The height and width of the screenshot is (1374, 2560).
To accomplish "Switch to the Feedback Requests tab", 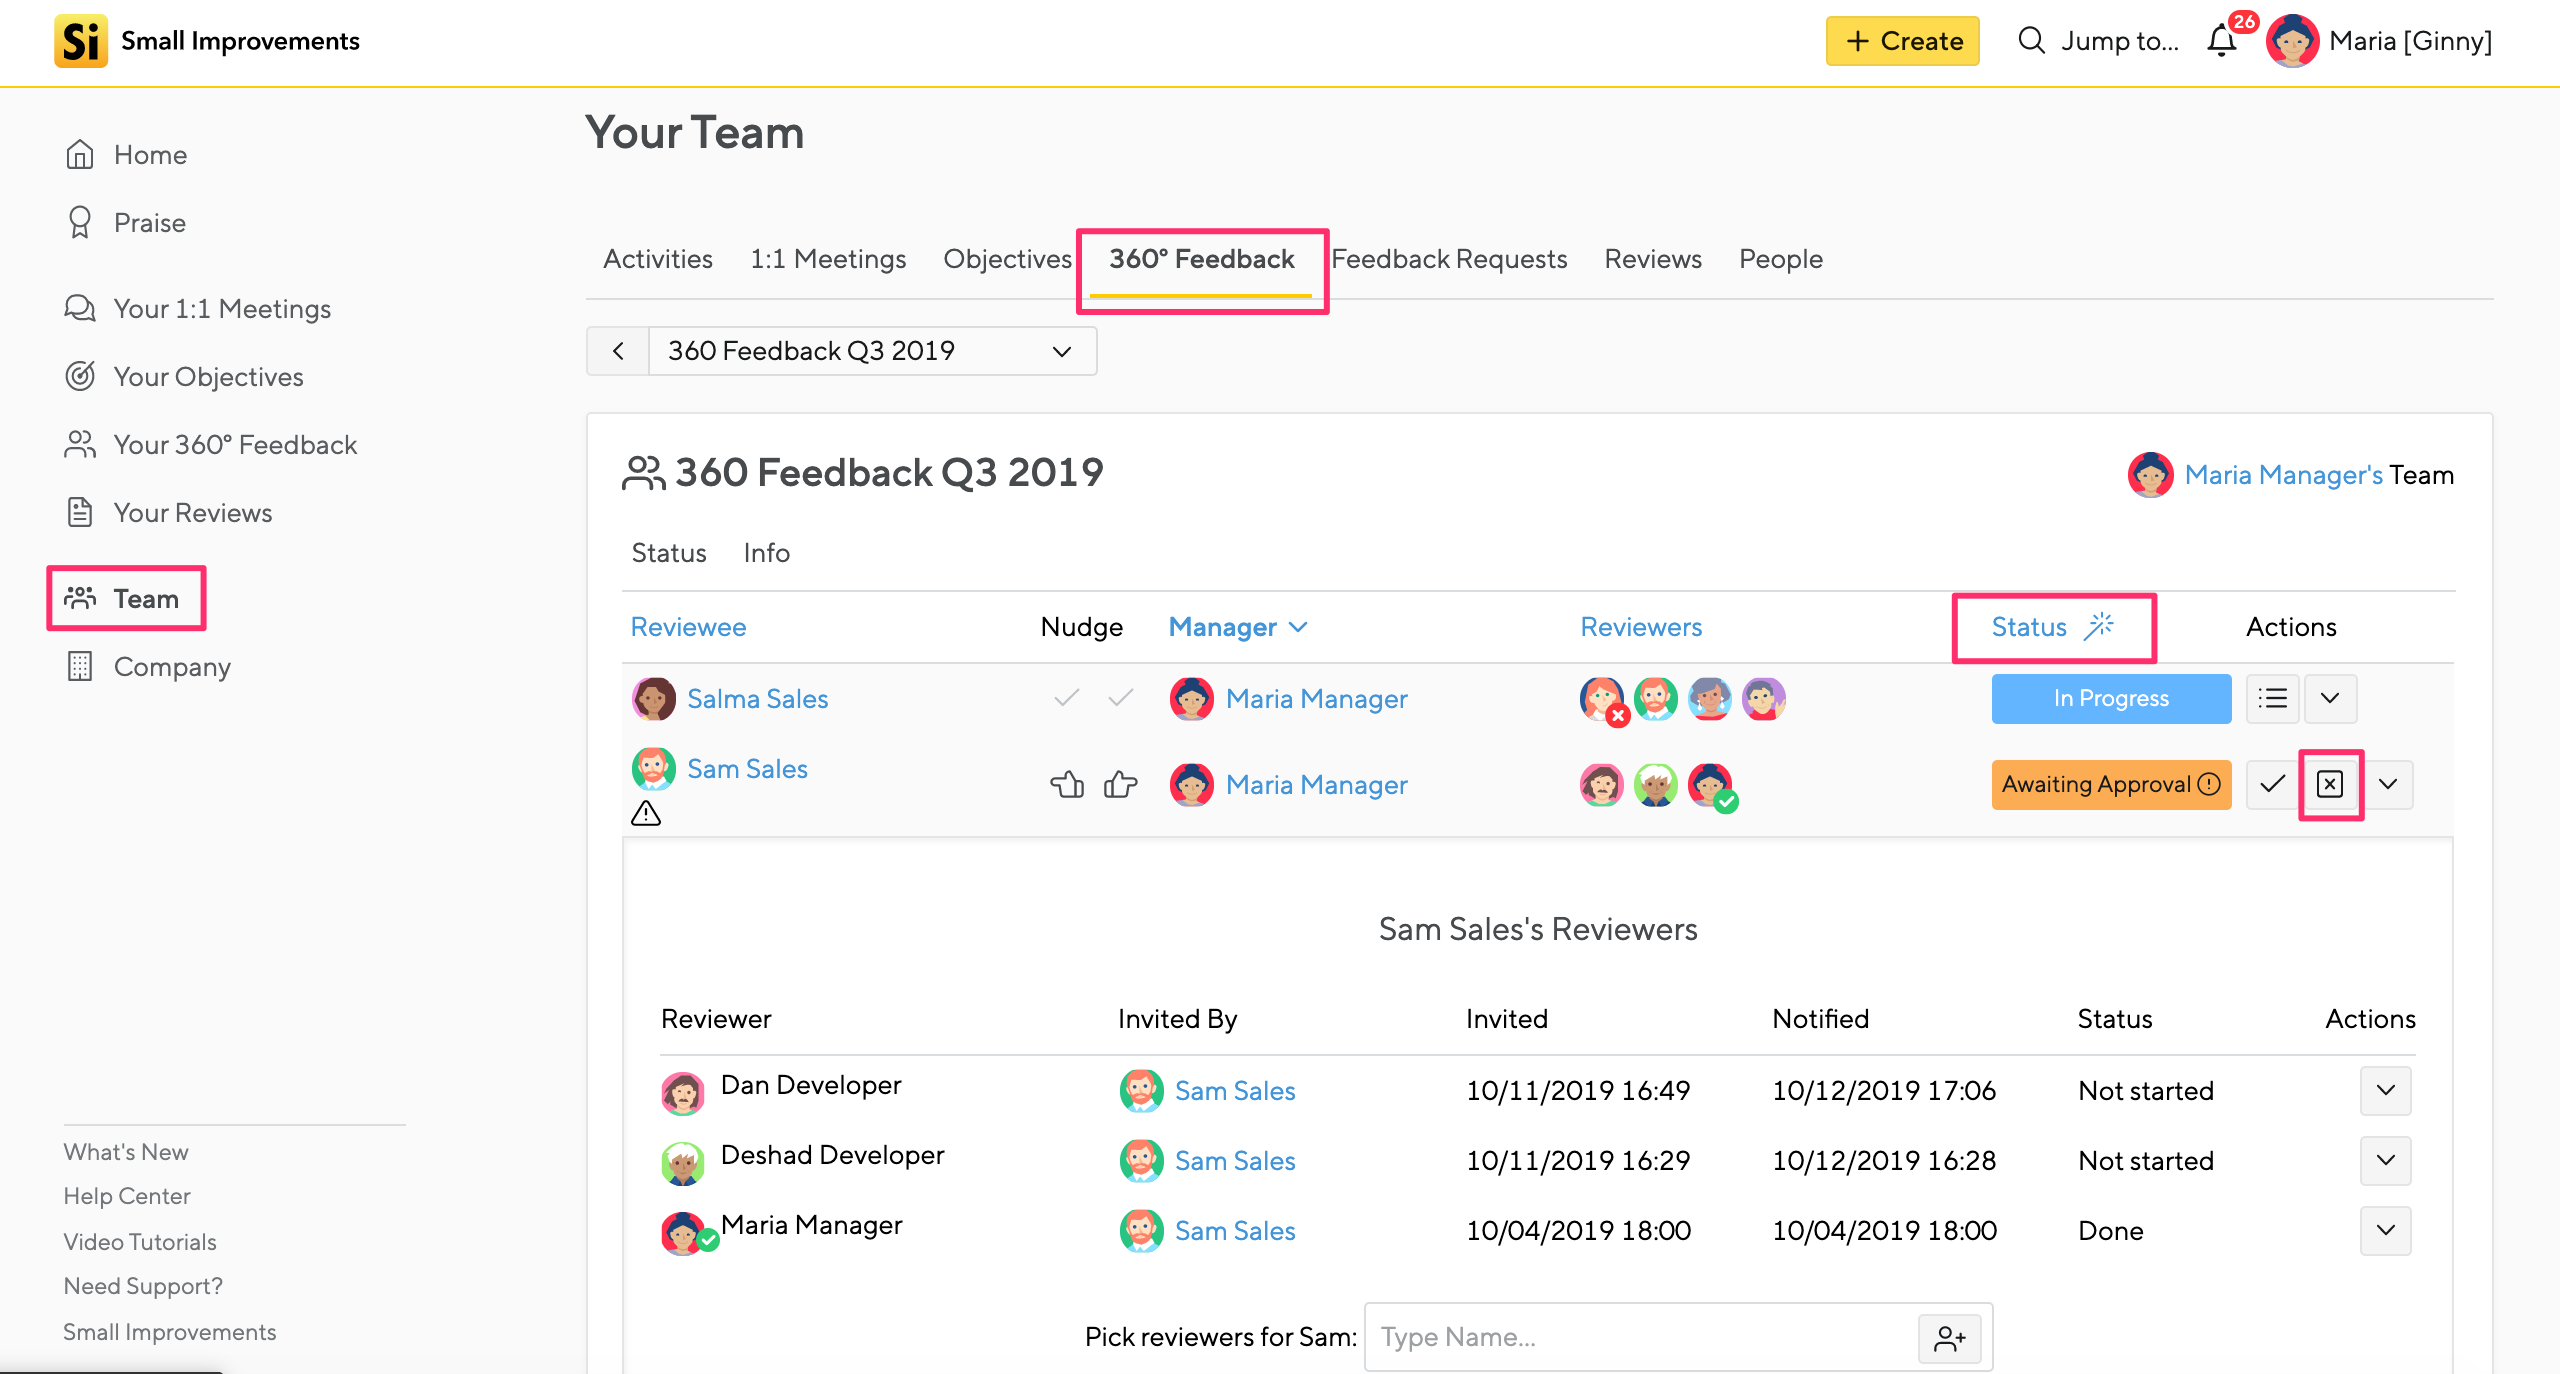I will [1449, 259].
